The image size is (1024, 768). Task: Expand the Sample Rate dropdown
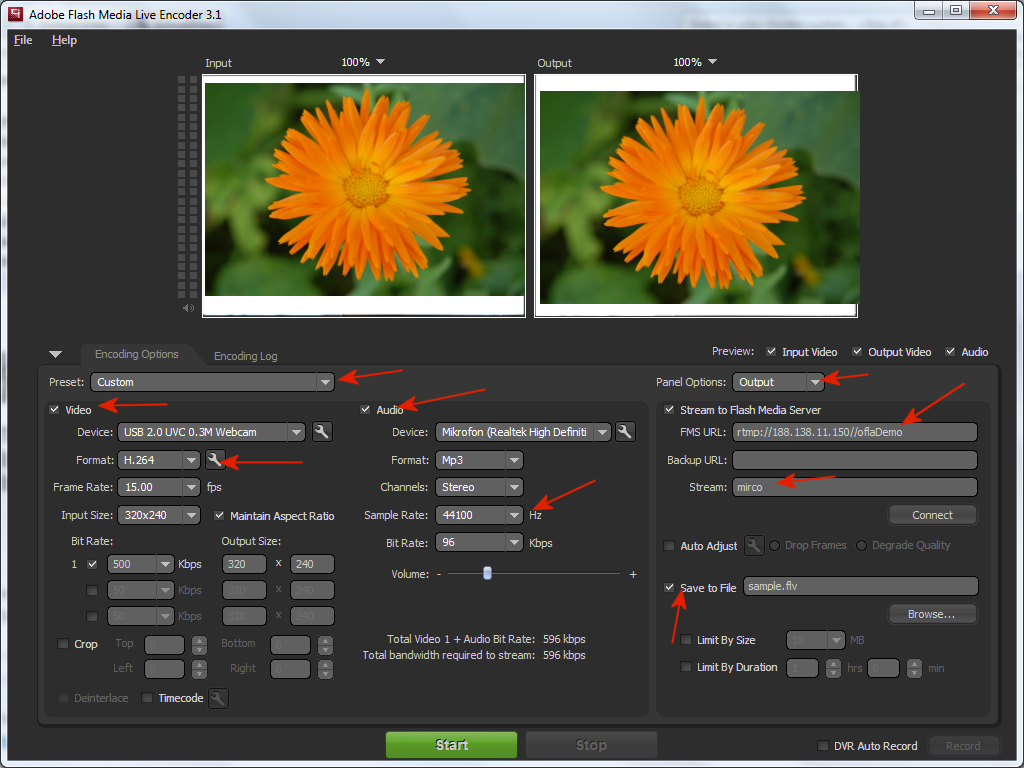(514, 515)
